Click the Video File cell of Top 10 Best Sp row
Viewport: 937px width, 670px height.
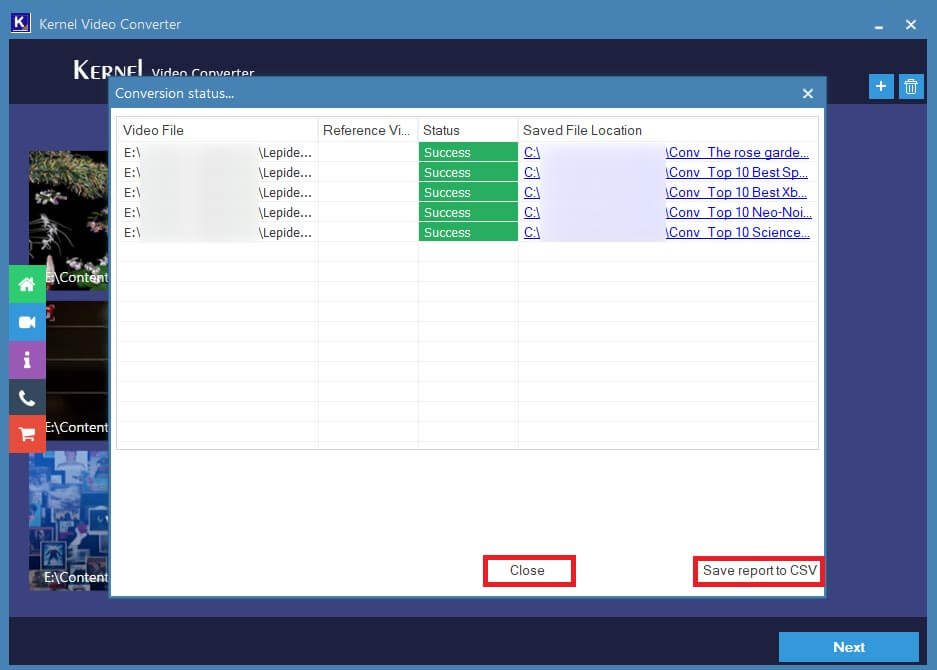tap(218, 173)
